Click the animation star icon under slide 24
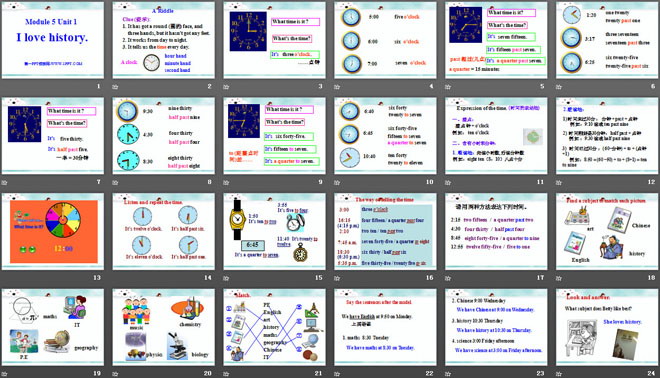Viewport: 660px width, 378px height. [559, 373]
